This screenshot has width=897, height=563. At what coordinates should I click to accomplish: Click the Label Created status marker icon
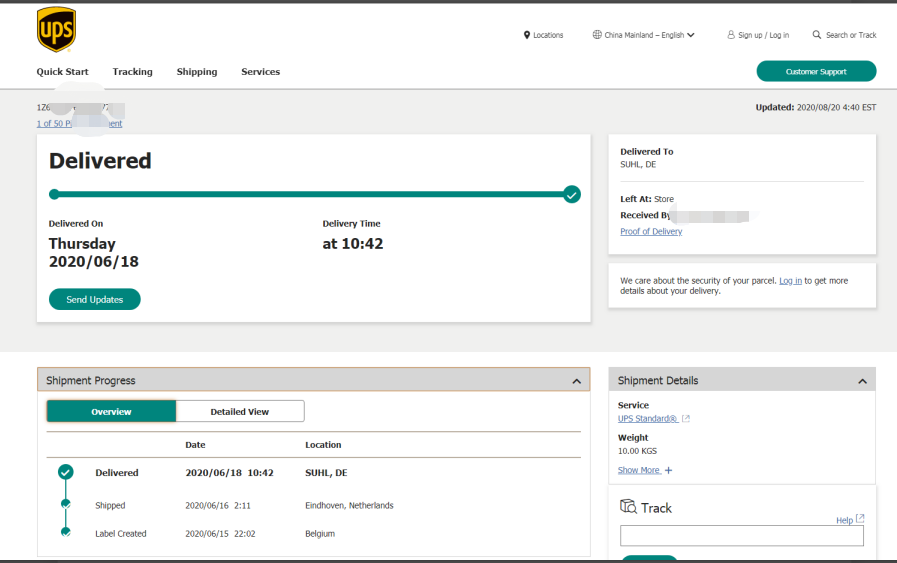[66, 532]
